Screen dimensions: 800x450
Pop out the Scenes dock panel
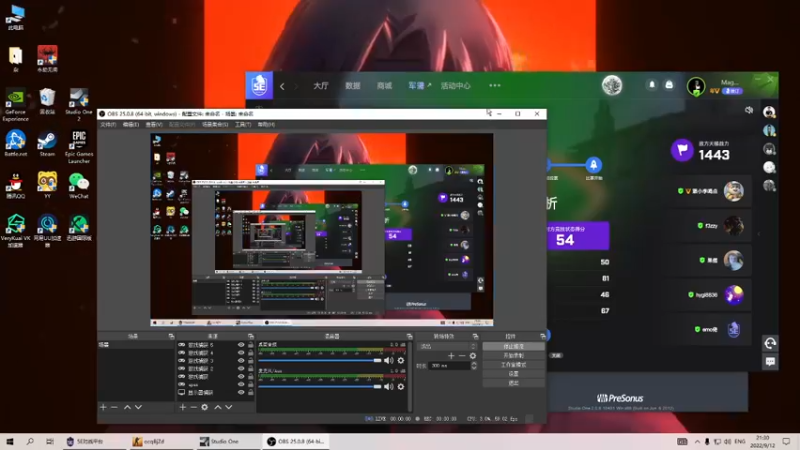tap(171, 336)
